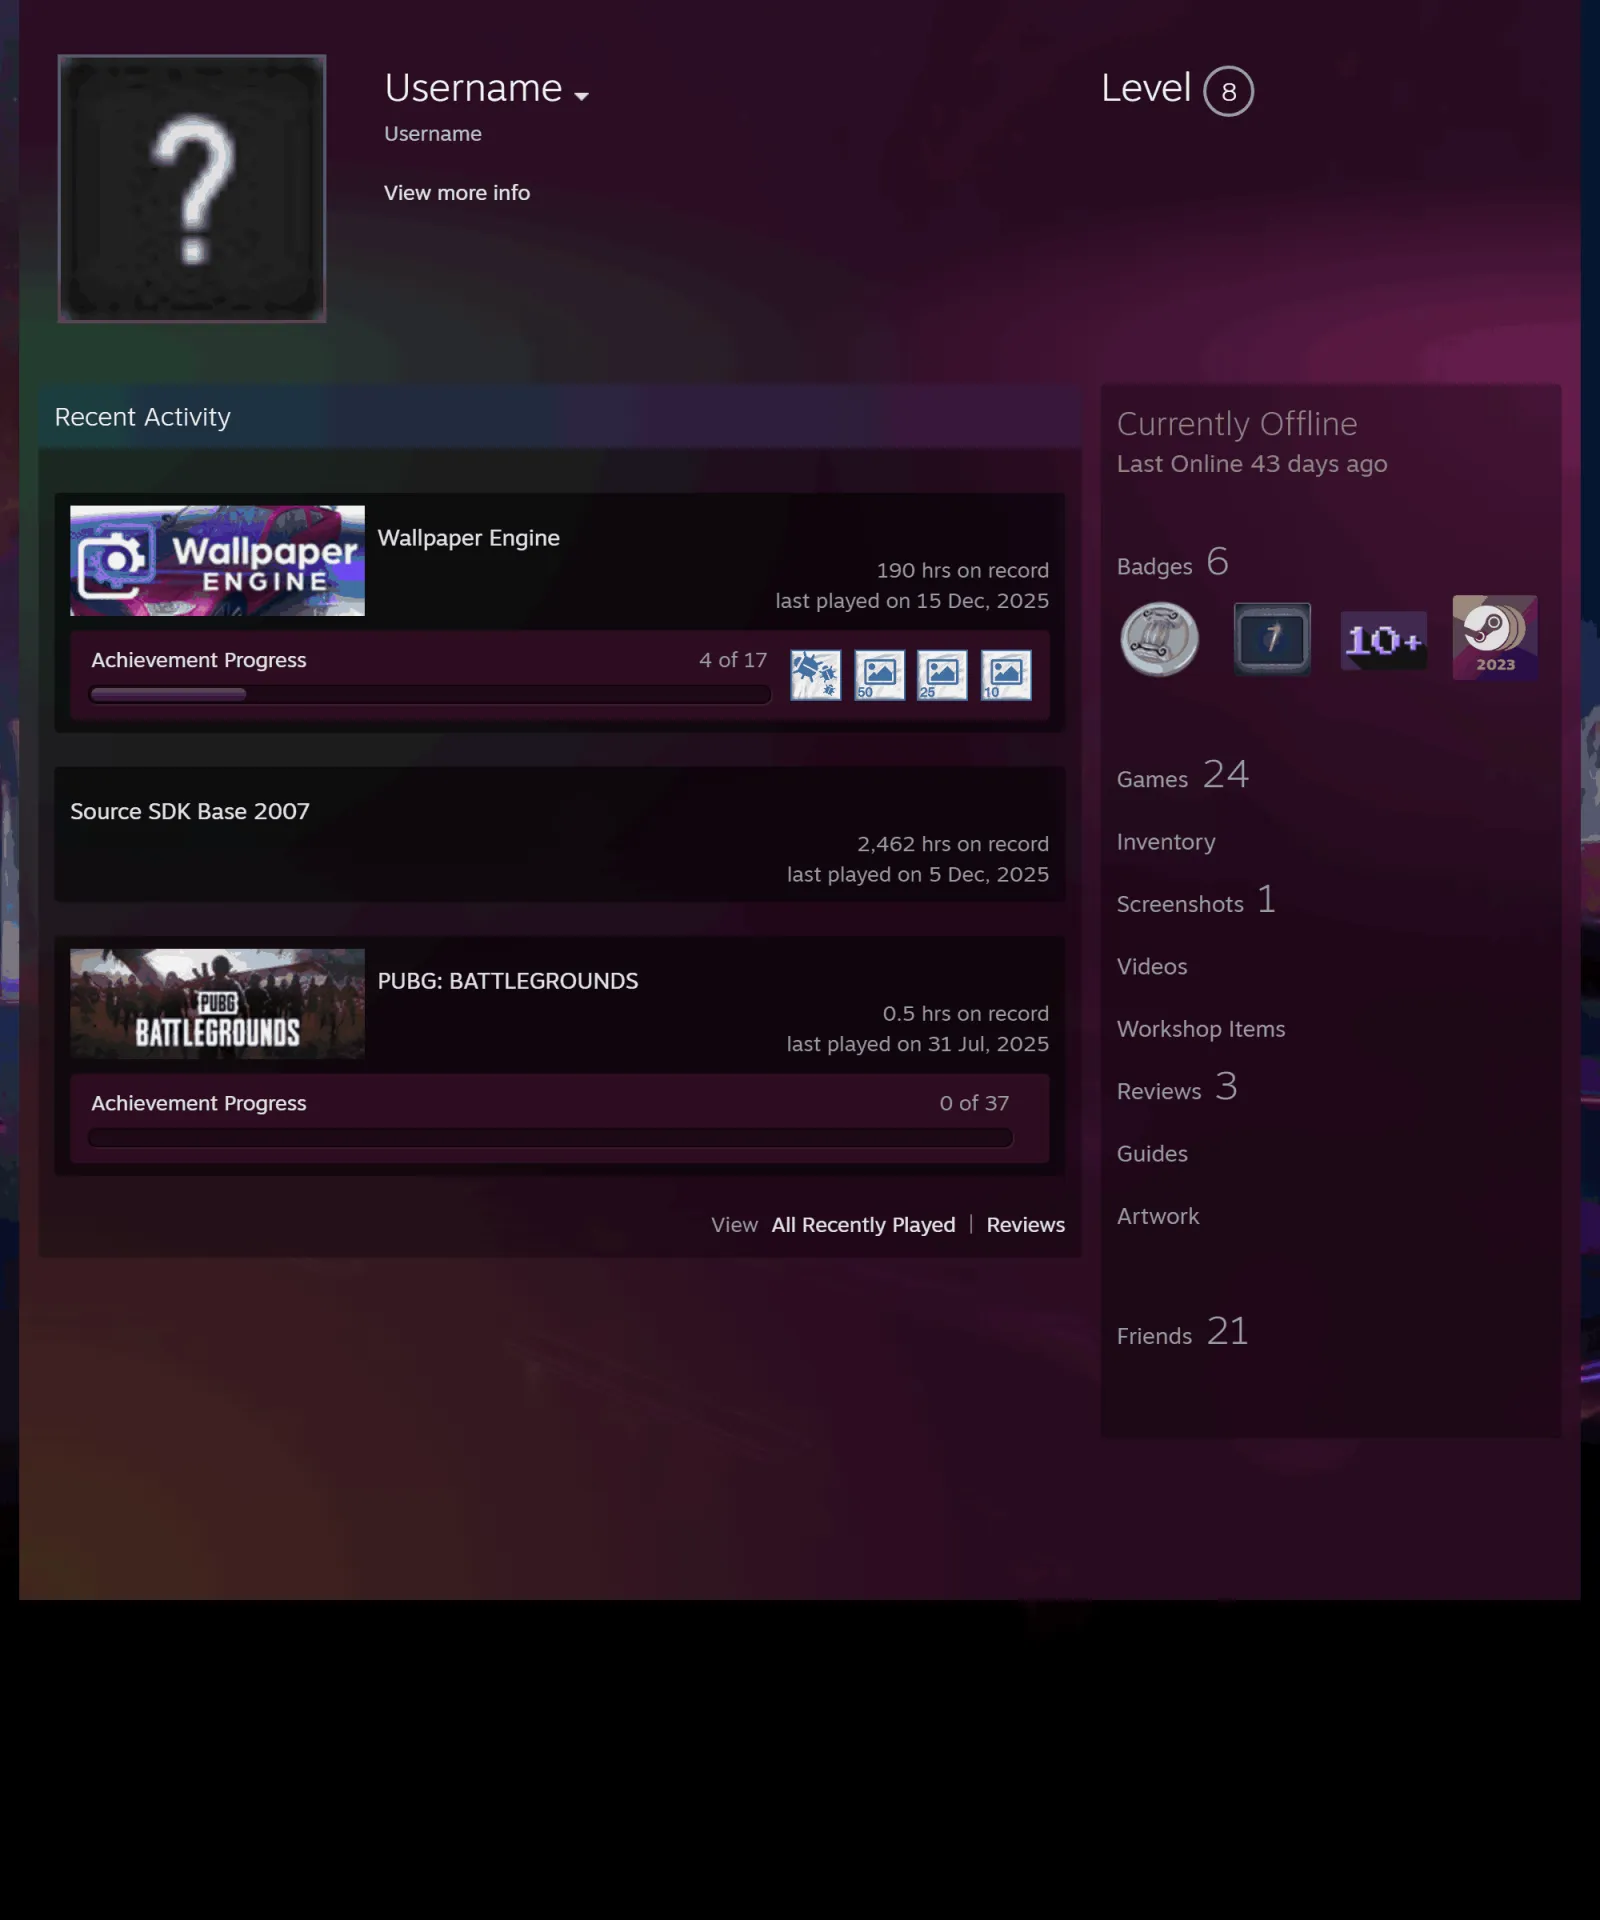The height and width of the screenshot is (1920, 1600).
Task: Click the Level 8 badge circle
Action: 1228,91
